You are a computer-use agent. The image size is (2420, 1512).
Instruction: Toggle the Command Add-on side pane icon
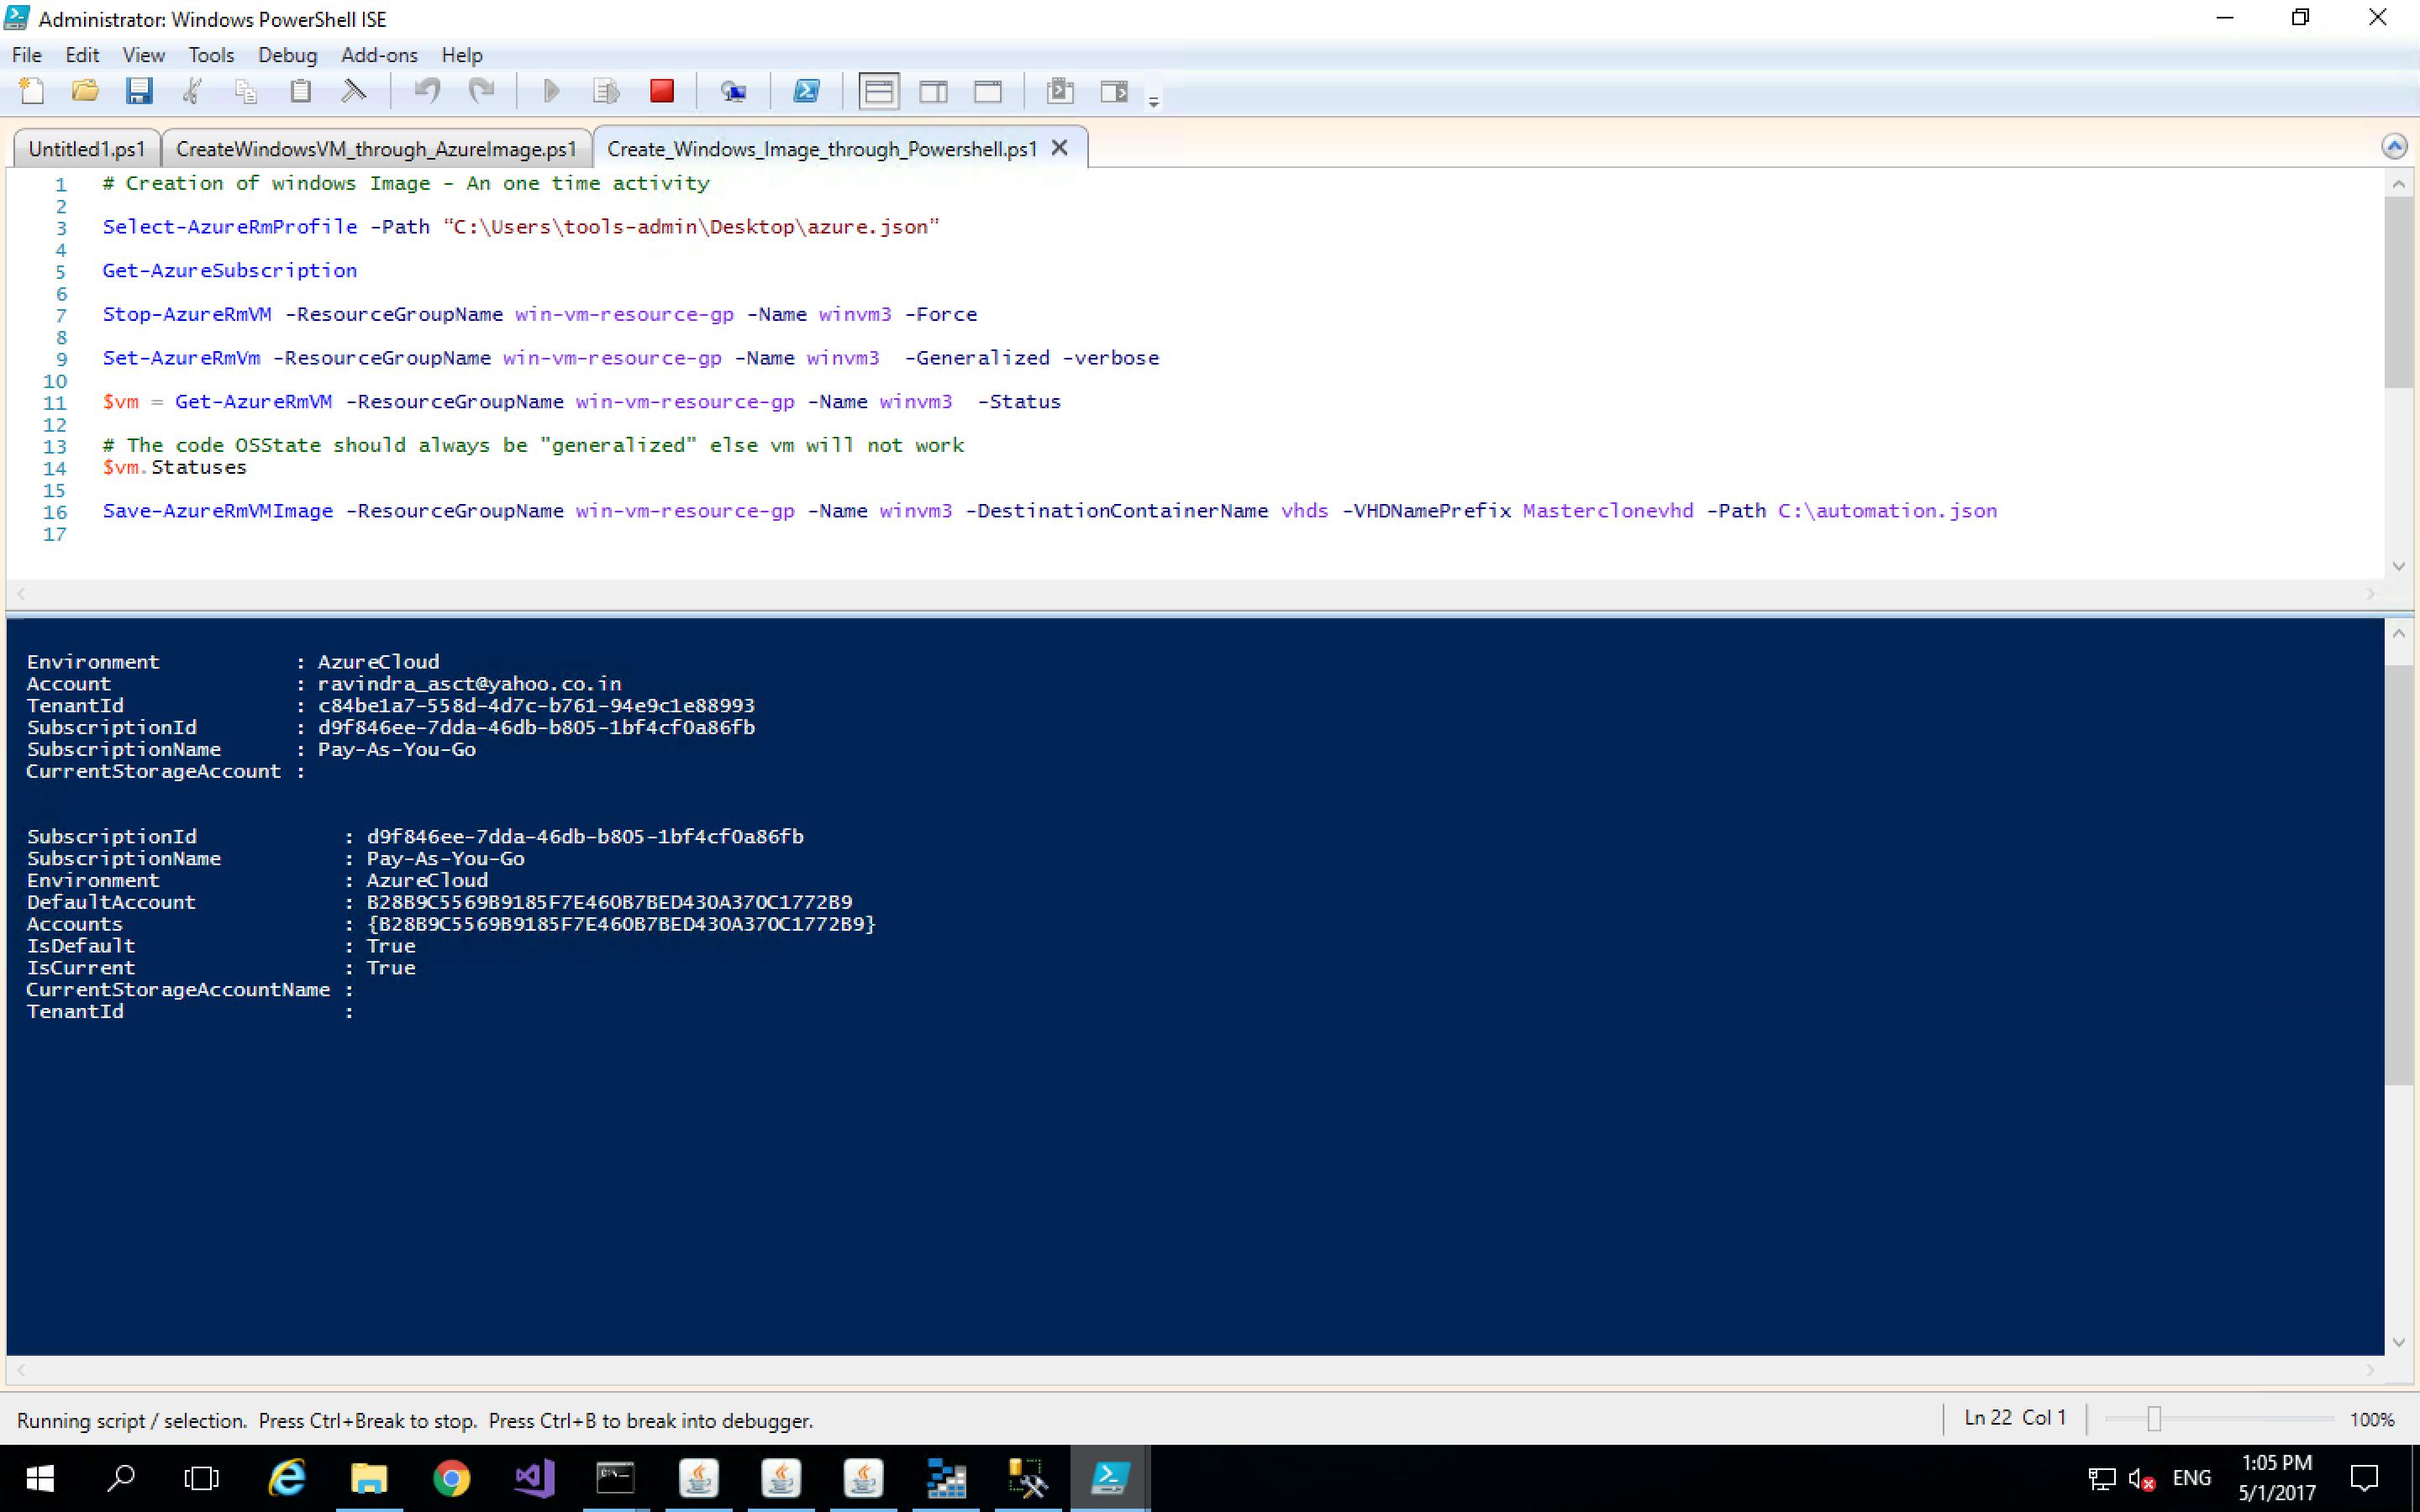click(x=1114, y=92)
